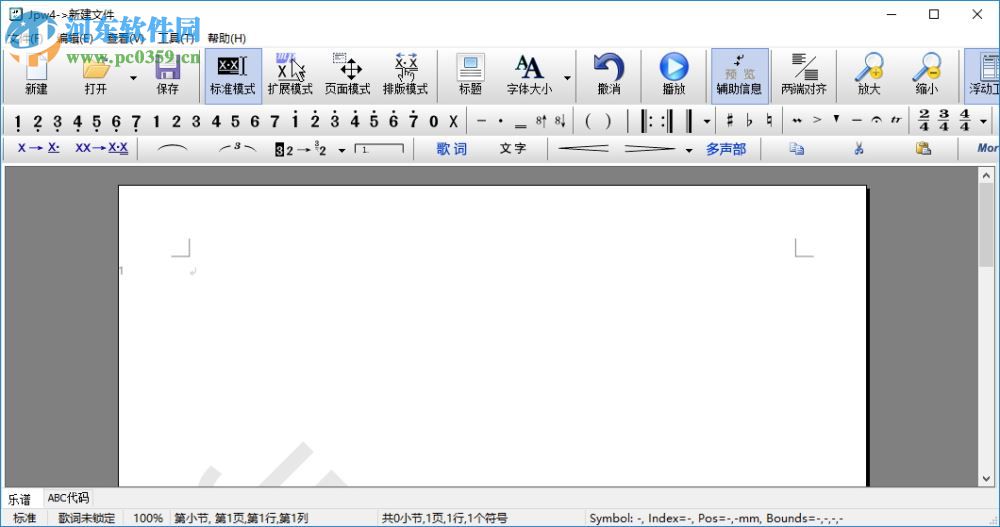This screenshot has height=527, width=1000.
Task: Click the 撤消 undo icon
Action: 609,76
